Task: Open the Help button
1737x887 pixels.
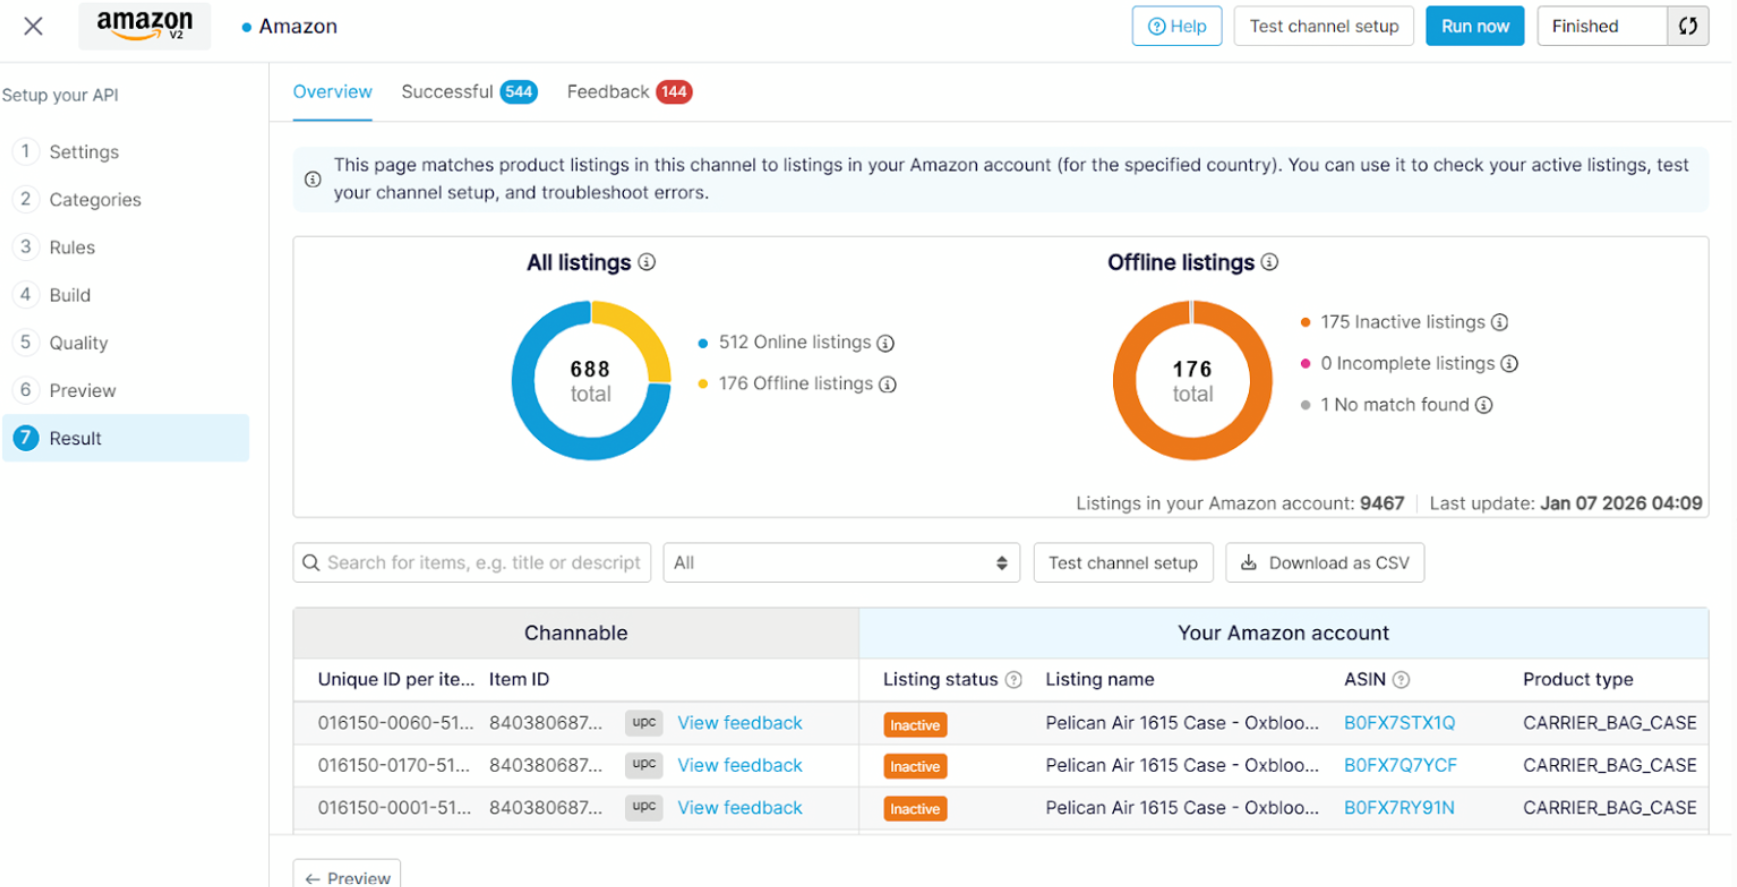Action: pyautogui.click(x=1176, y=26)
